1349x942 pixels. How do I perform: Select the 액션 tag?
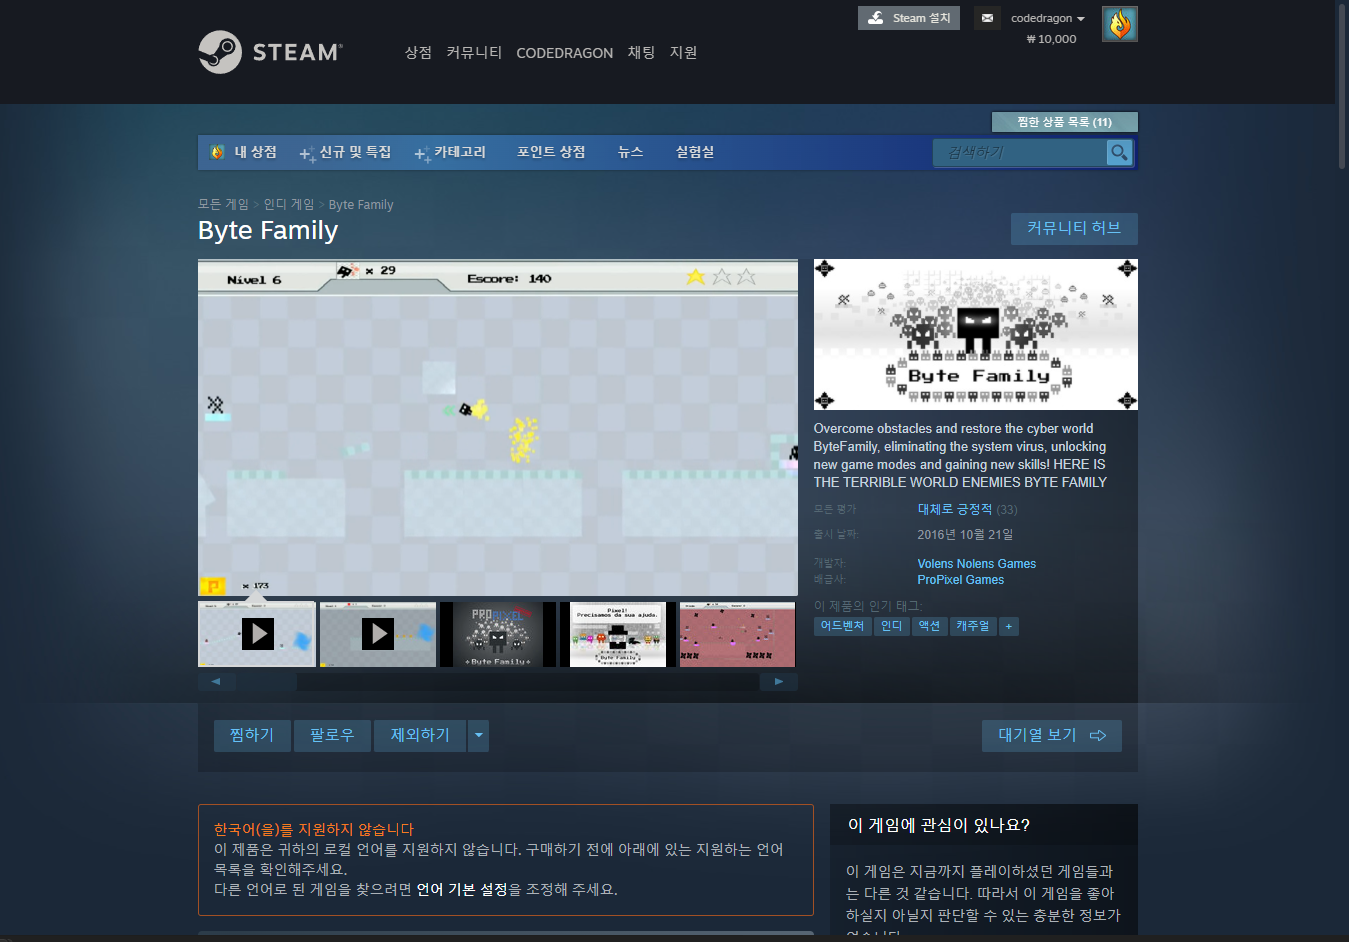(x=929, y=626)
